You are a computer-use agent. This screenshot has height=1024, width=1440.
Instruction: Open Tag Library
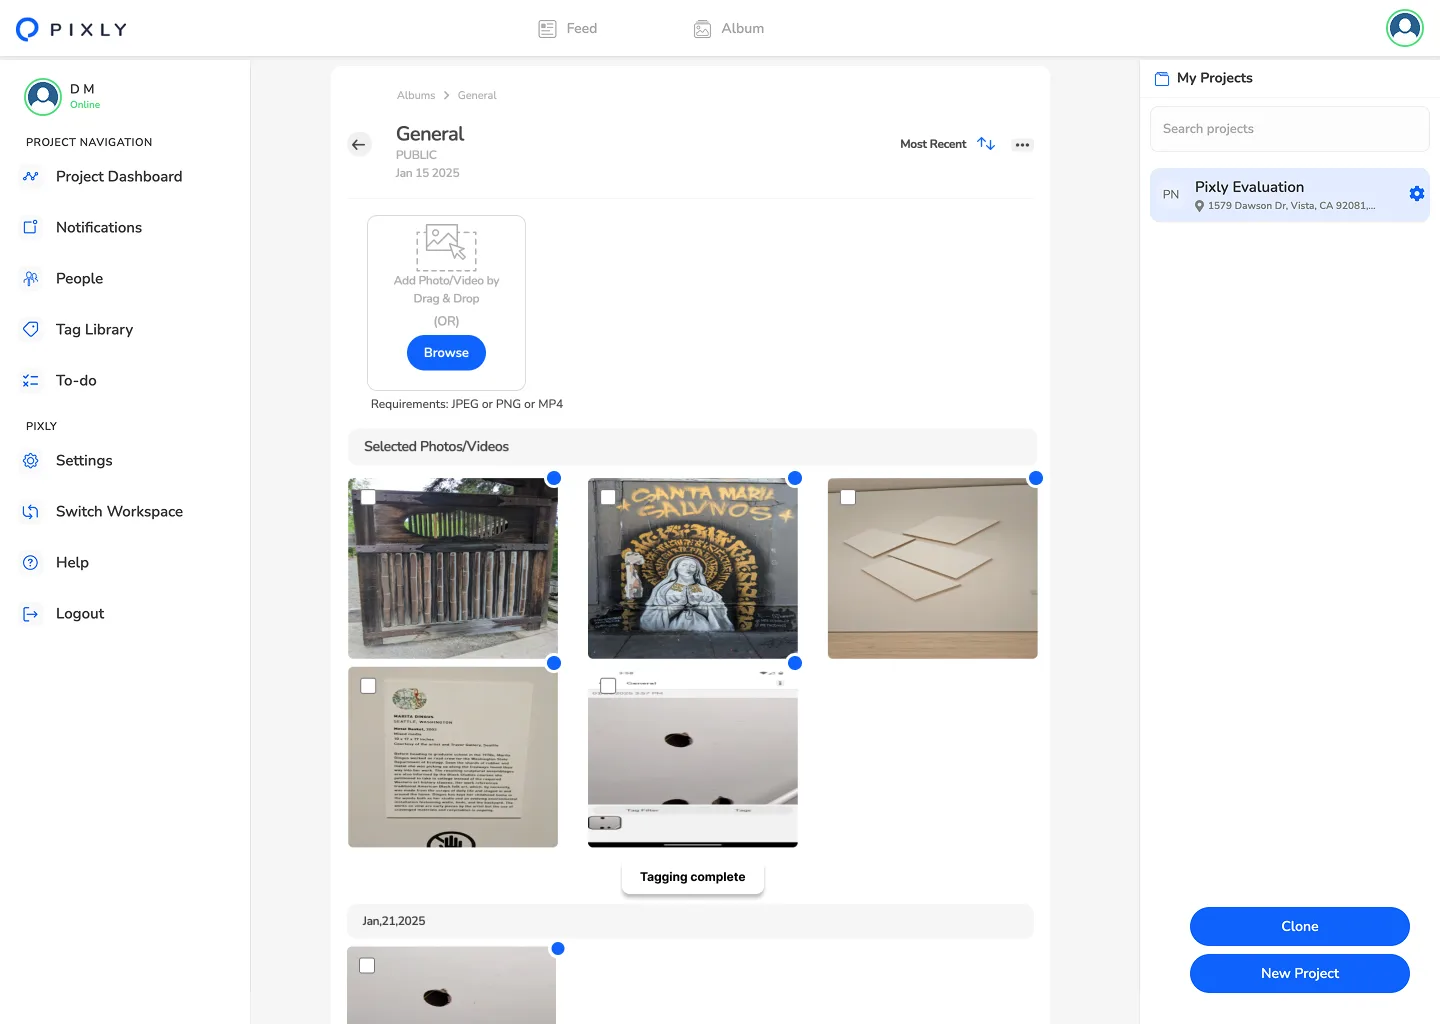[x=94, y=330]
